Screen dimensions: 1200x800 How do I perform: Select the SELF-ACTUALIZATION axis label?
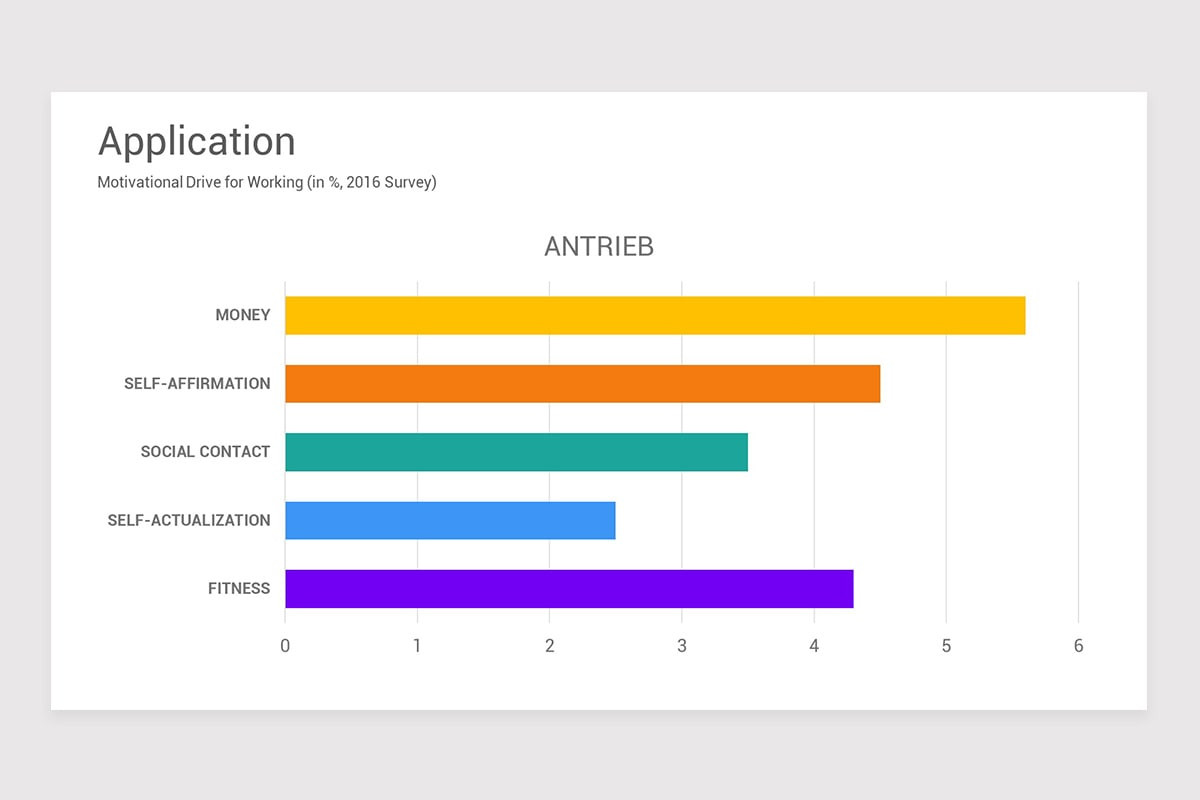pyautogui.click(x=189, y=520)
